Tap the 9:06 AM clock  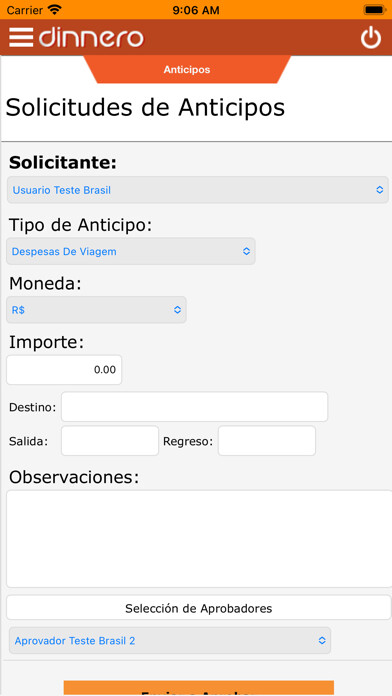[x=196, y=10]
